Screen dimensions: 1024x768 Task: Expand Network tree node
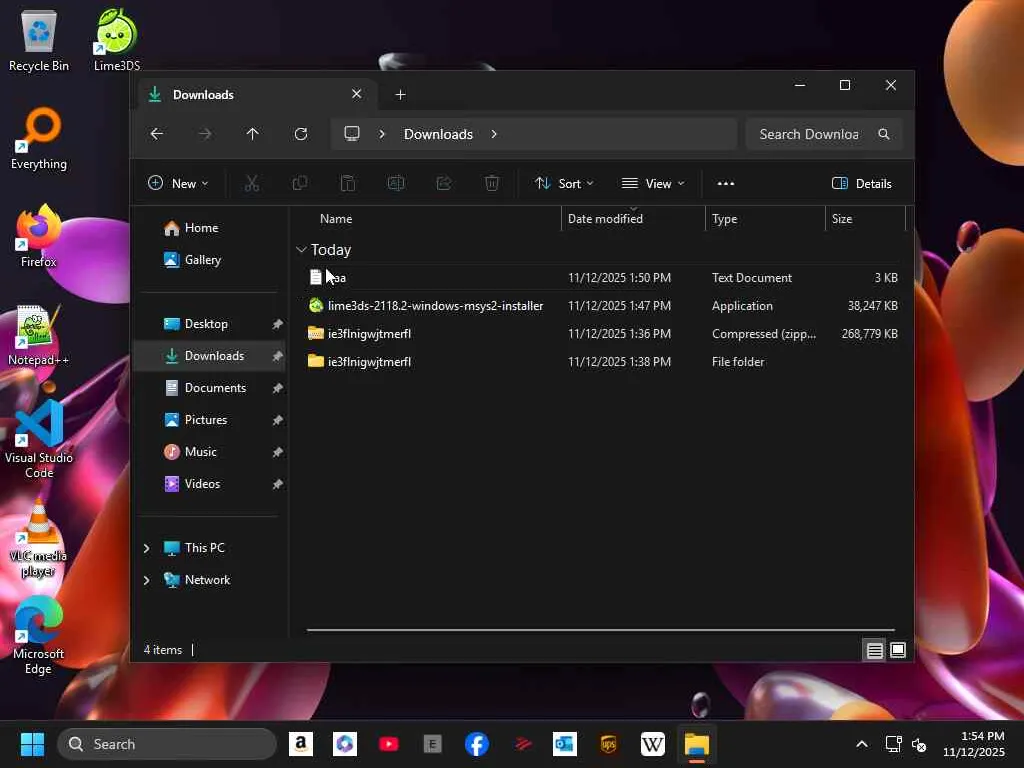coord(146,580)
